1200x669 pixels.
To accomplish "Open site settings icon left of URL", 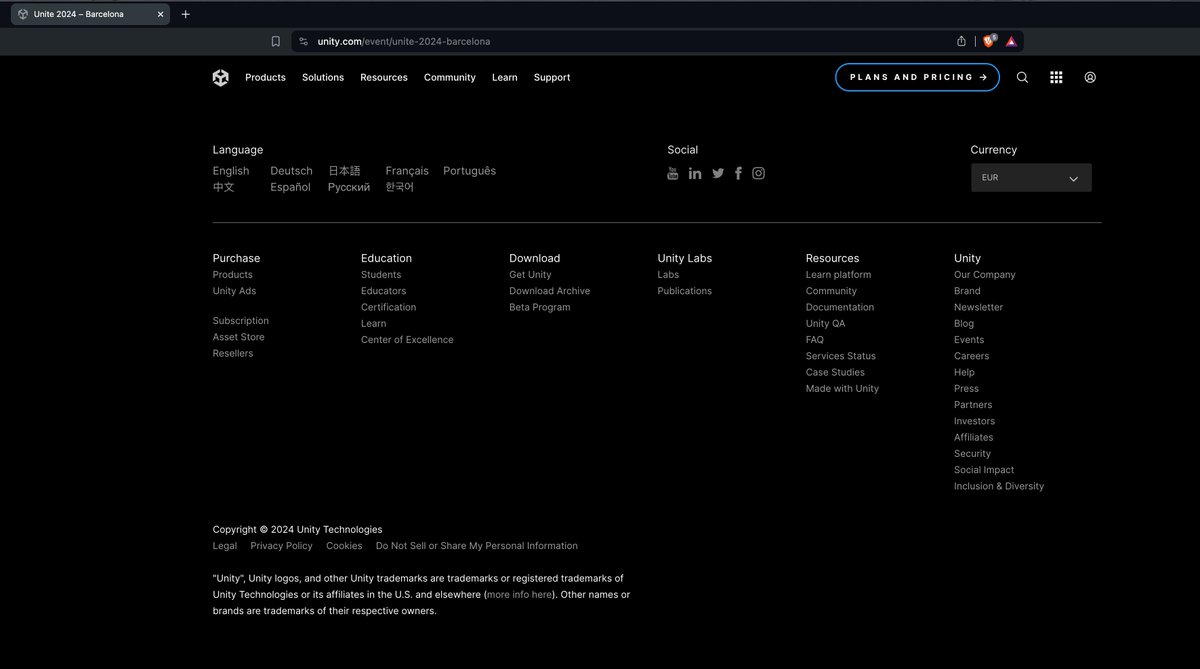I will pos(303,41).
